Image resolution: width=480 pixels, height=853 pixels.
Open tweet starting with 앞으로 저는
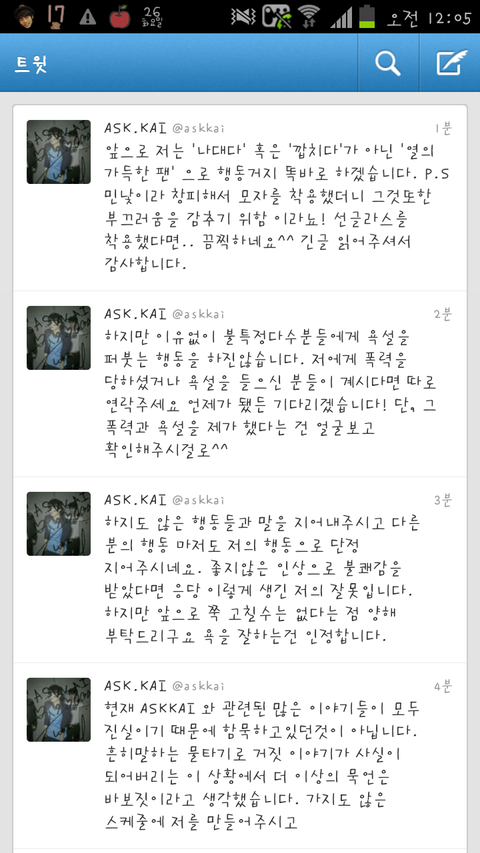click(x=240, y=197)
